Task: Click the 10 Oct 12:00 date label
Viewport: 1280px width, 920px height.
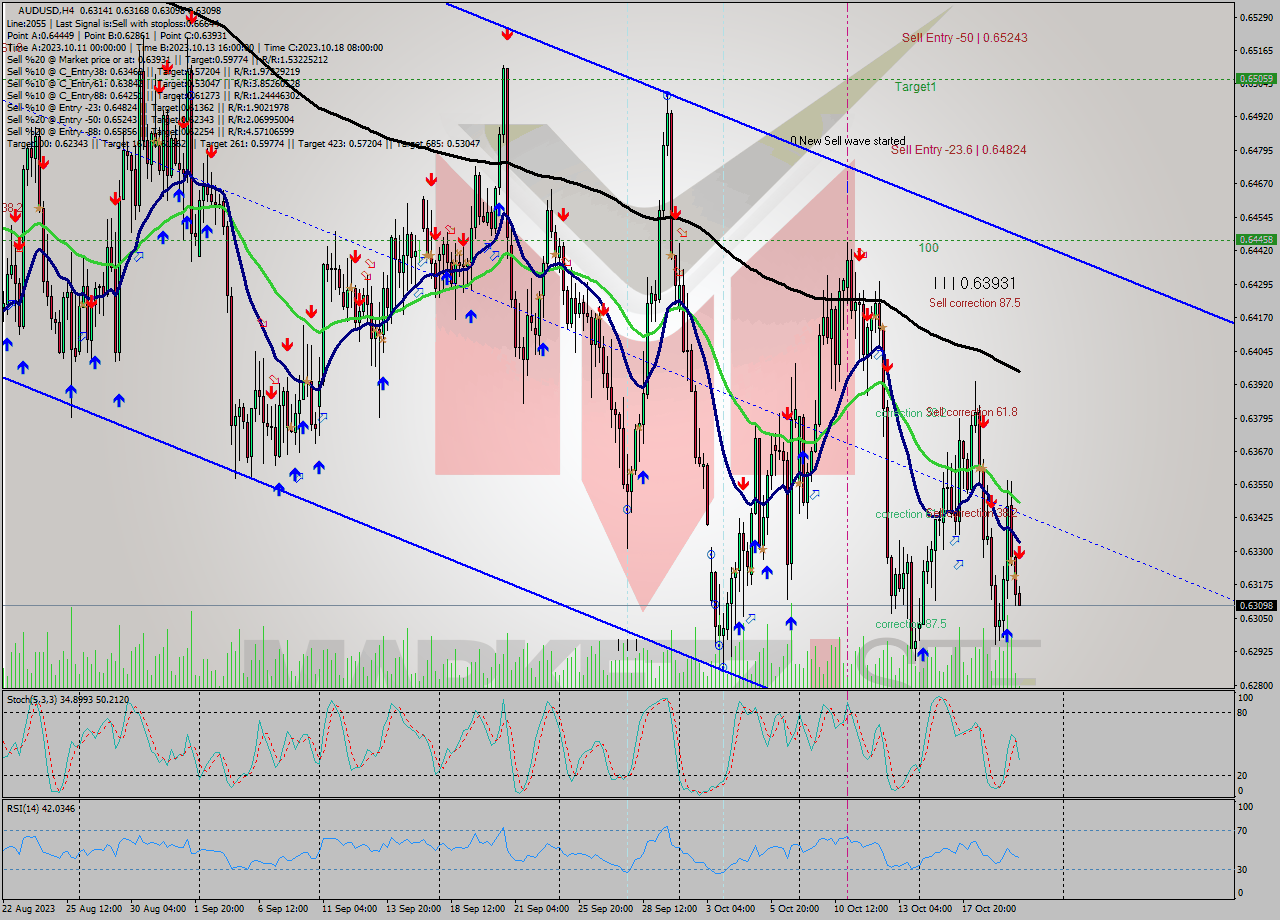Action: 860,909
